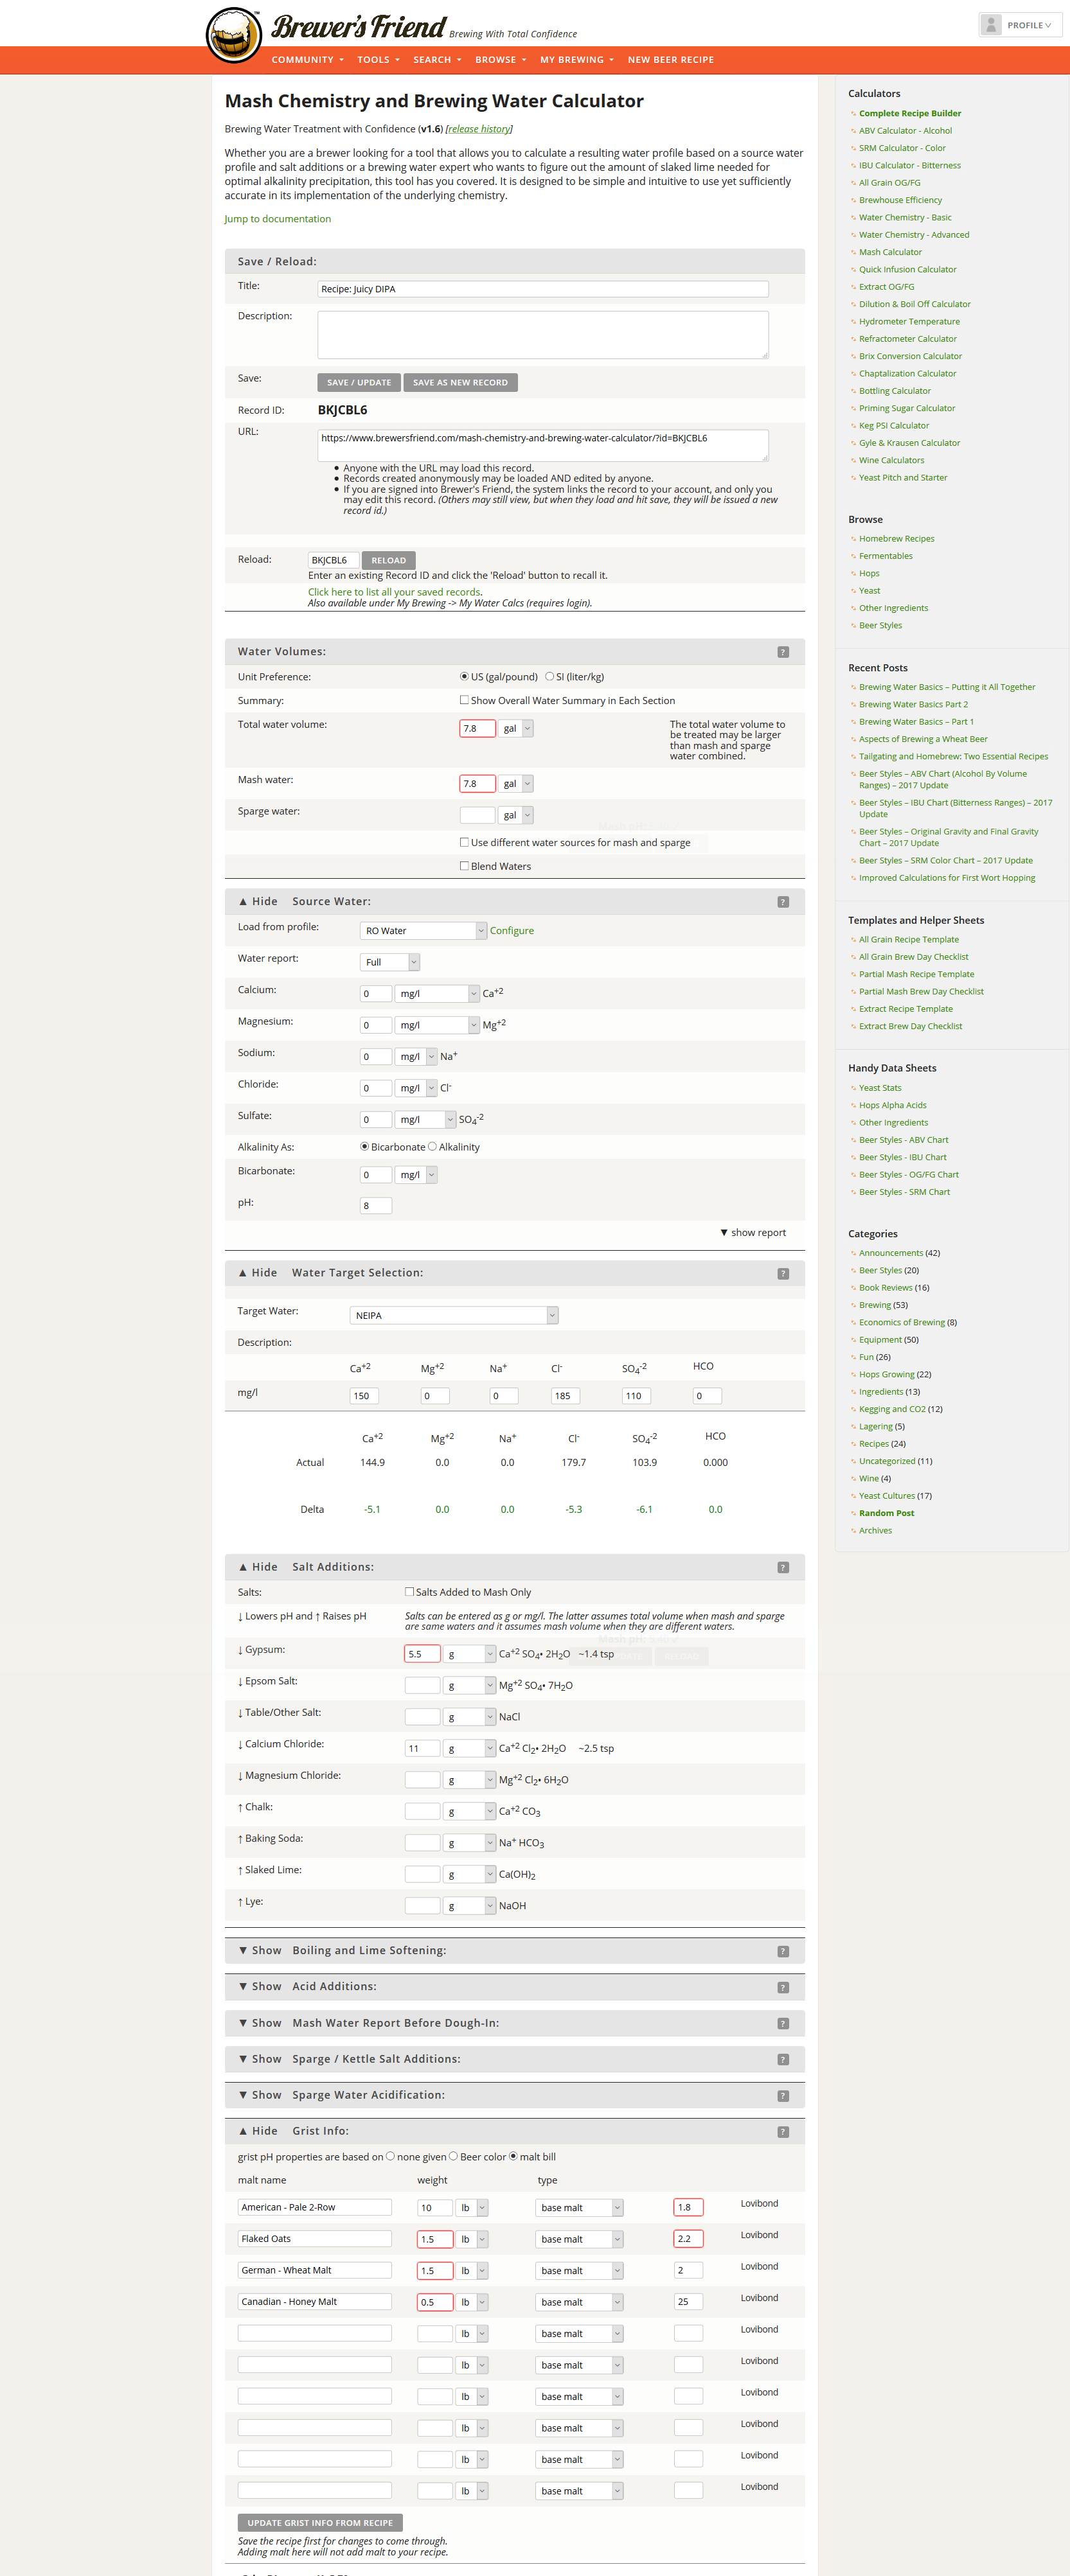
Task: Check Use different water sources for mash and sparge
Action: coord(464,842)
